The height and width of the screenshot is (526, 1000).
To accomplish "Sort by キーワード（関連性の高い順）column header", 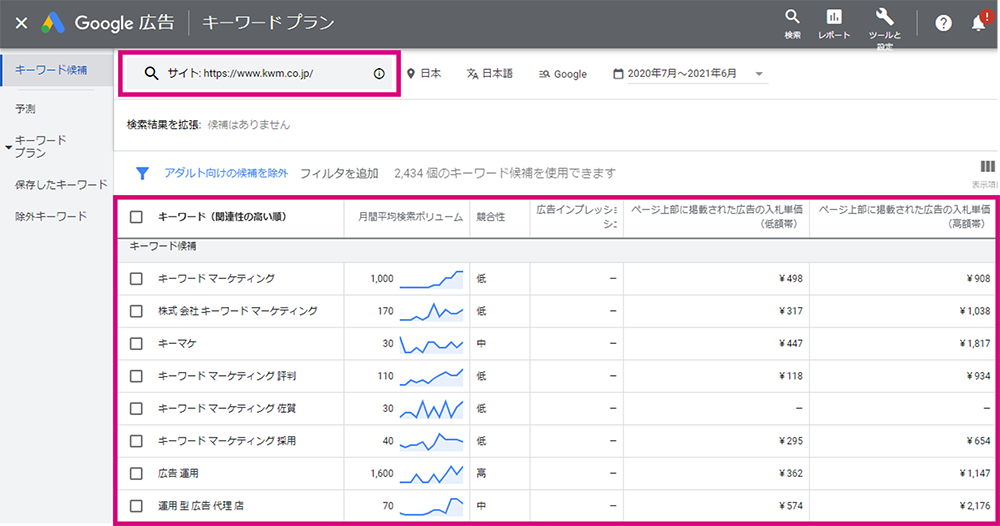I will [x=222, y=217].
